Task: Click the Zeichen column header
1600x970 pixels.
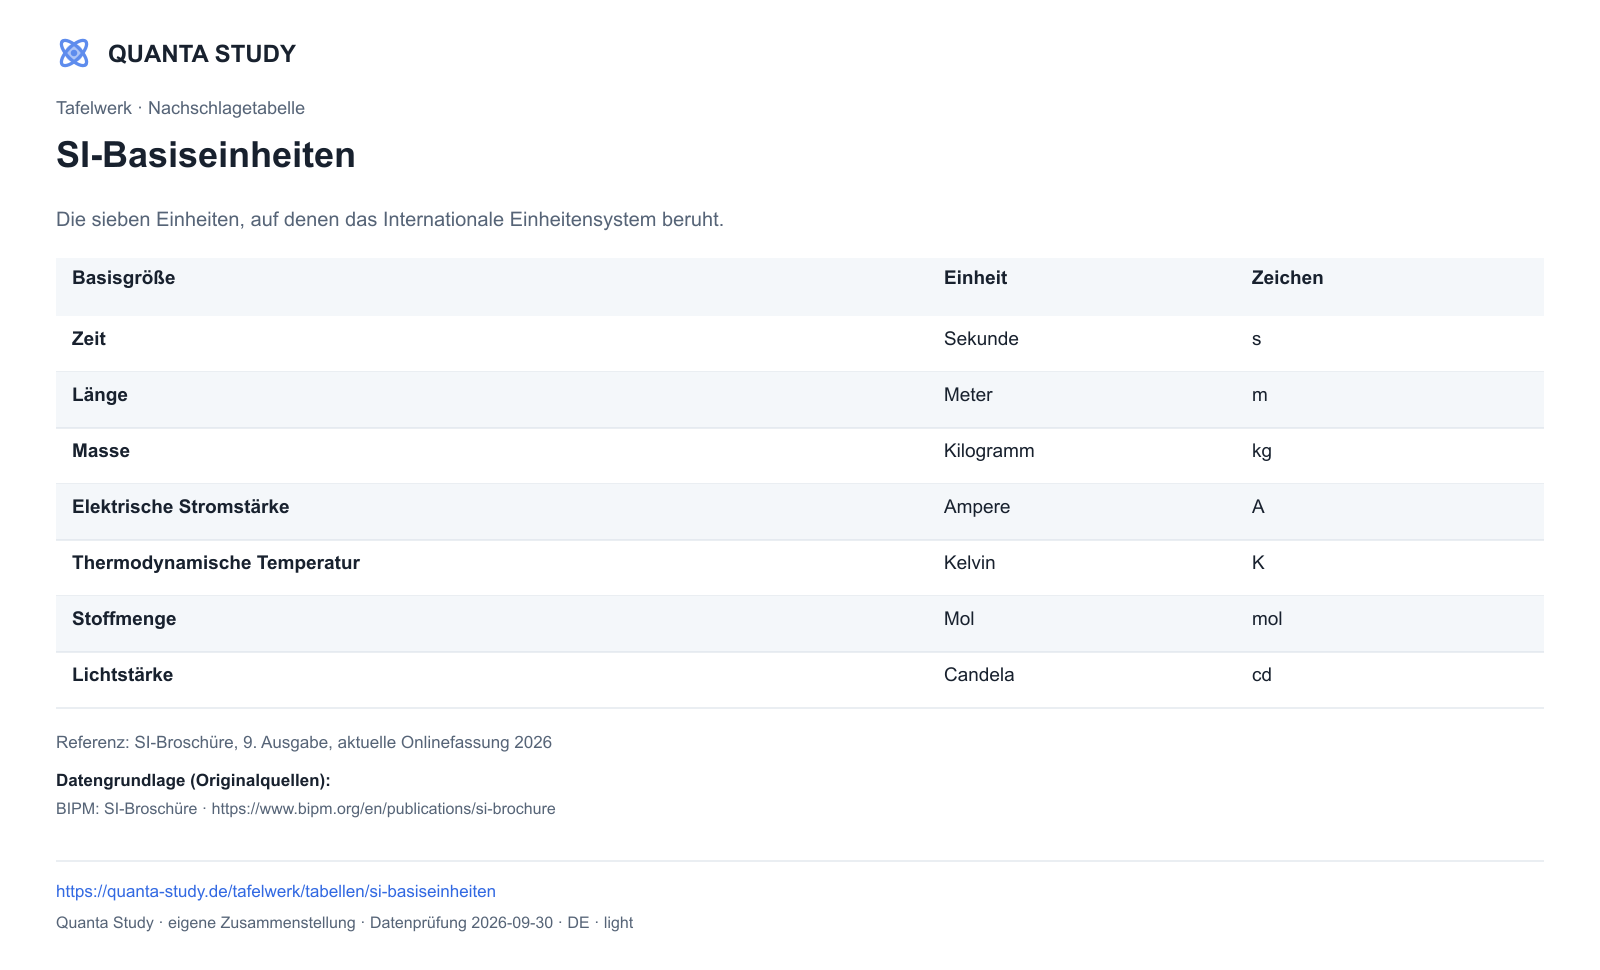Action: [x=1287, y=278]
